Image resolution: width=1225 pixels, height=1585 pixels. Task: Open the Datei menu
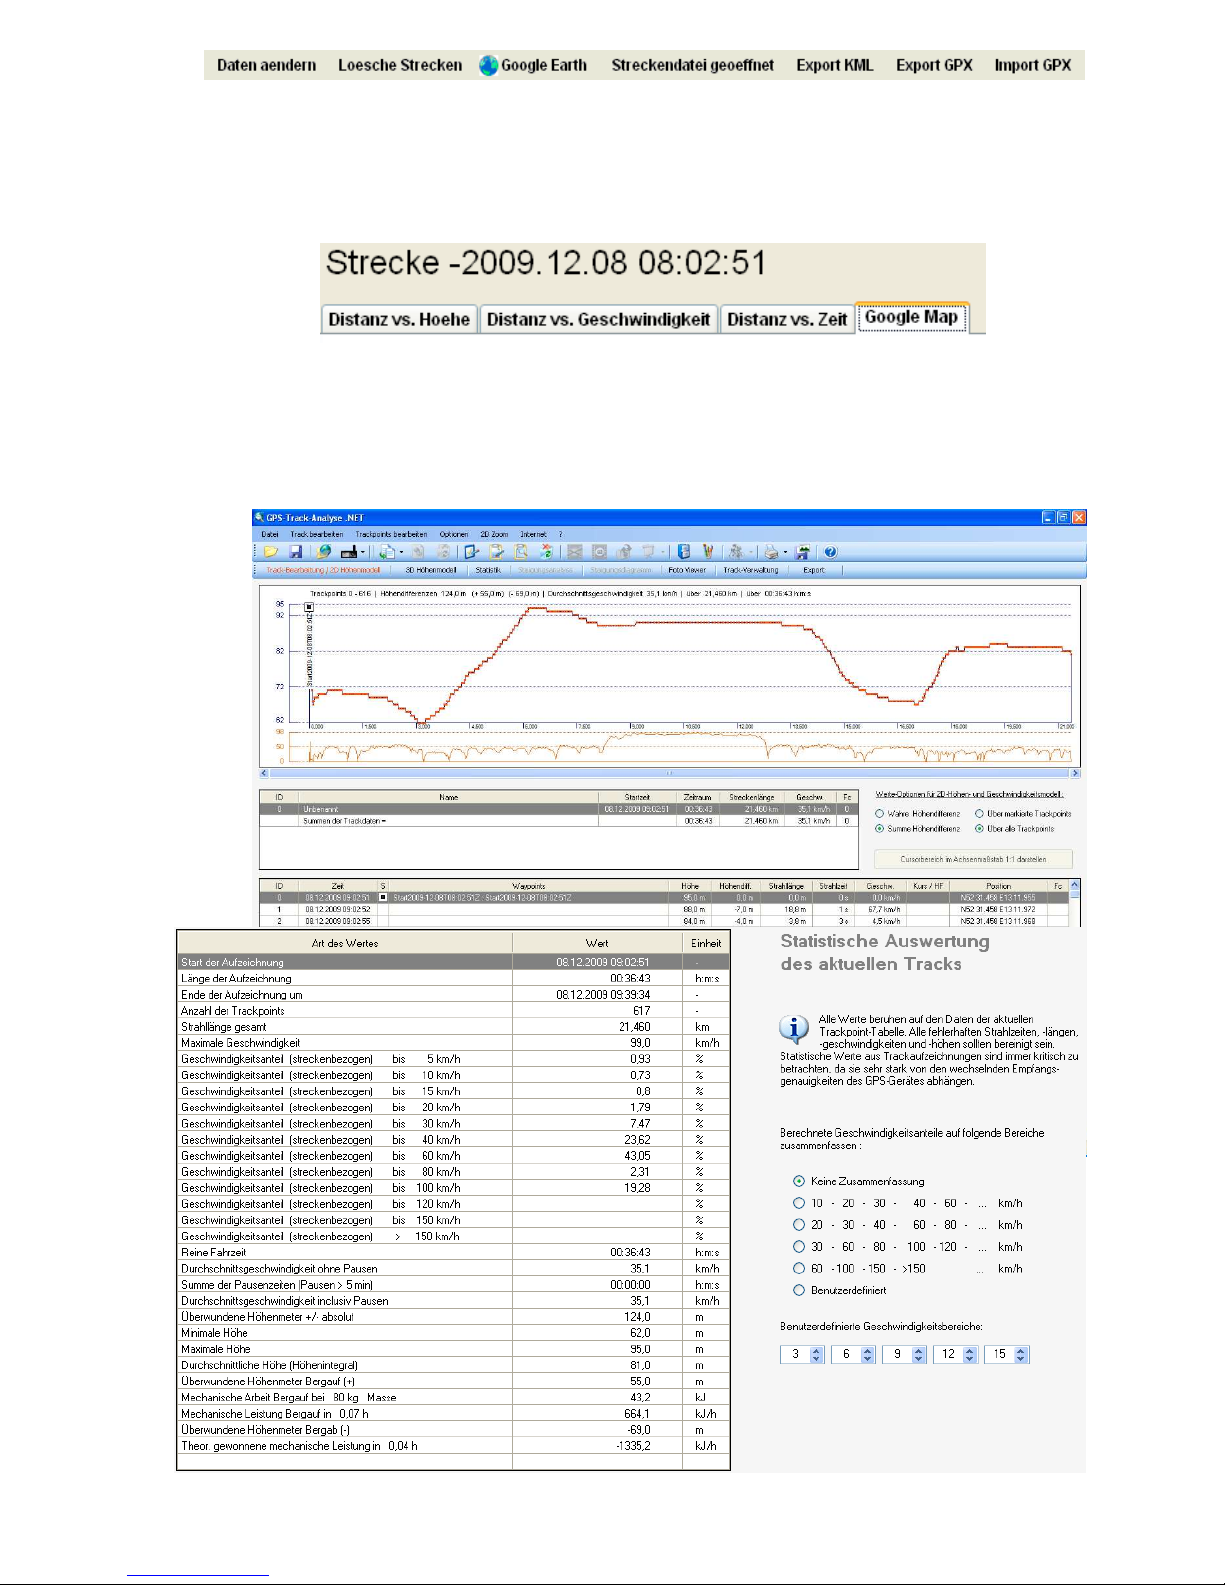click(270, 534)
